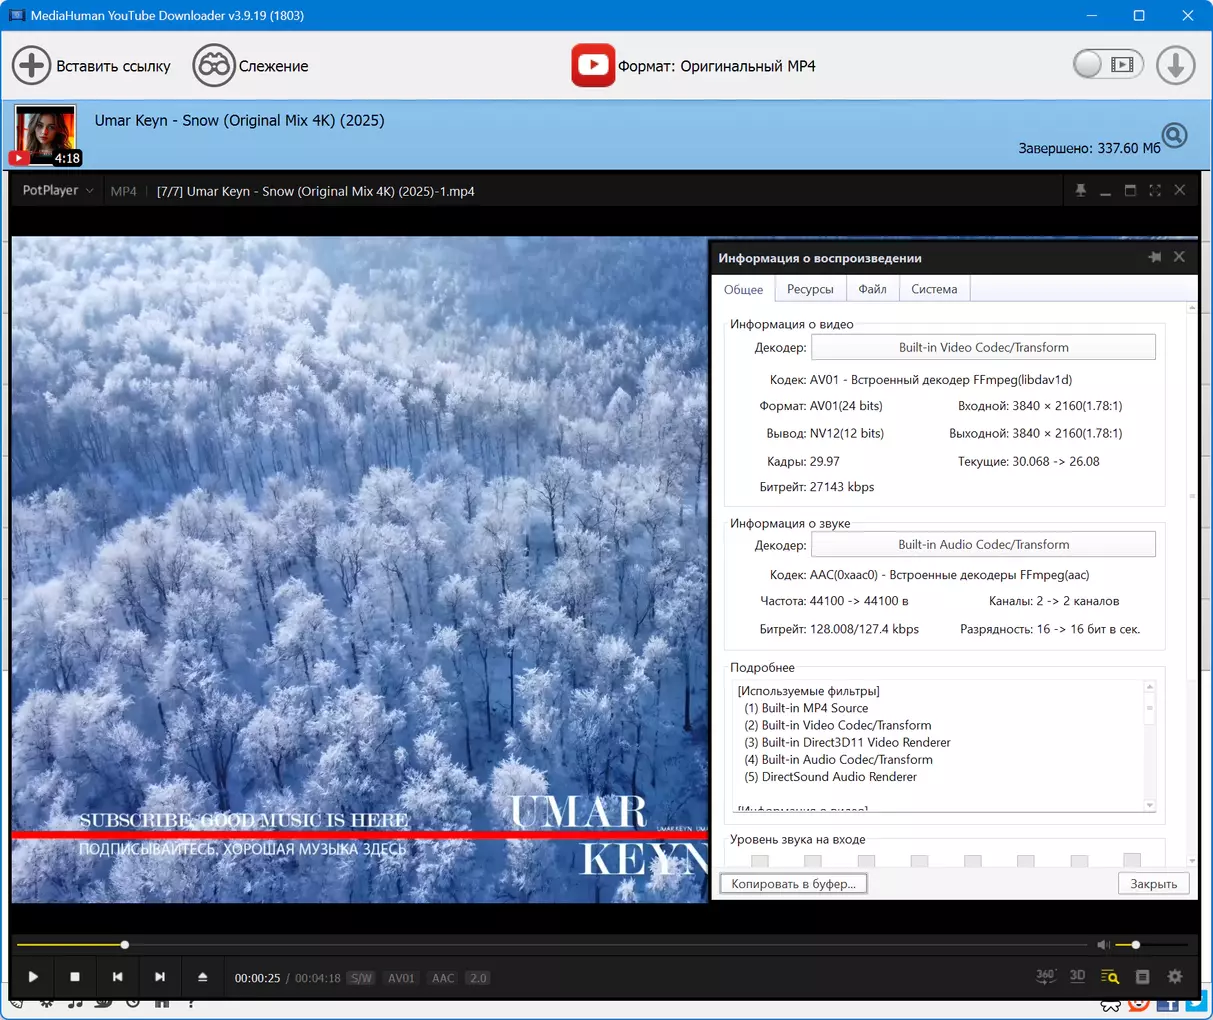
Task: Click the Paste link plus icon
Action: [31, 66]
